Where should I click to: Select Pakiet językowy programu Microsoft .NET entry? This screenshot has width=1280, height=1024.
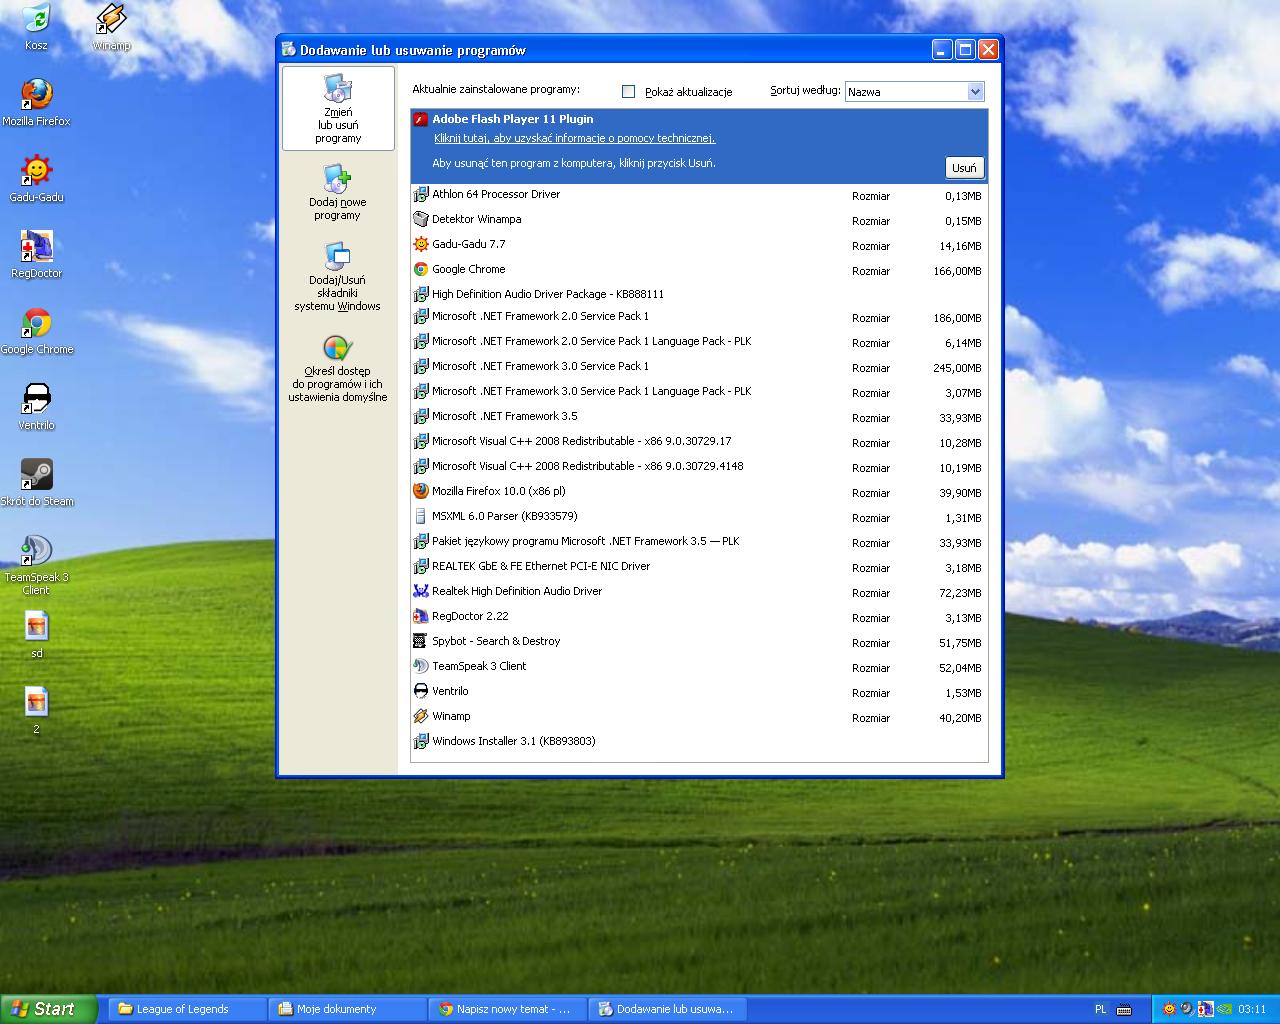(699, 542)
